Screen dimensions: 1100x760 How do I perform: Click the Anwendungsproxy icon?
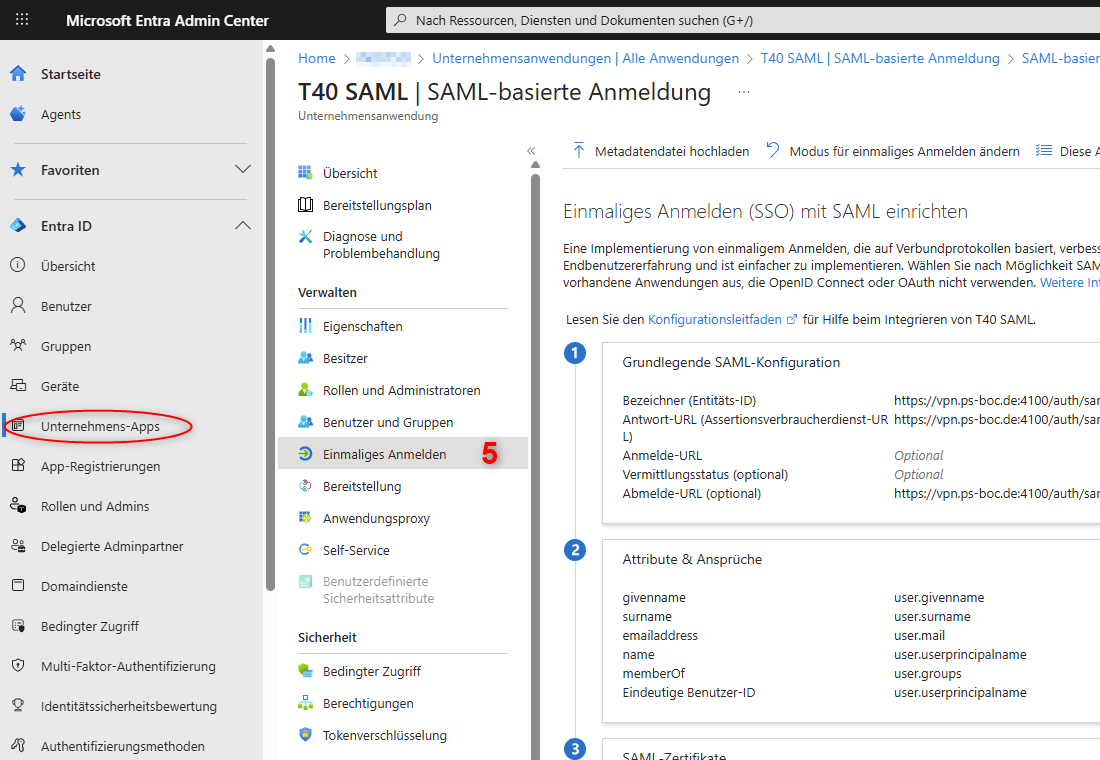point(305,518)
